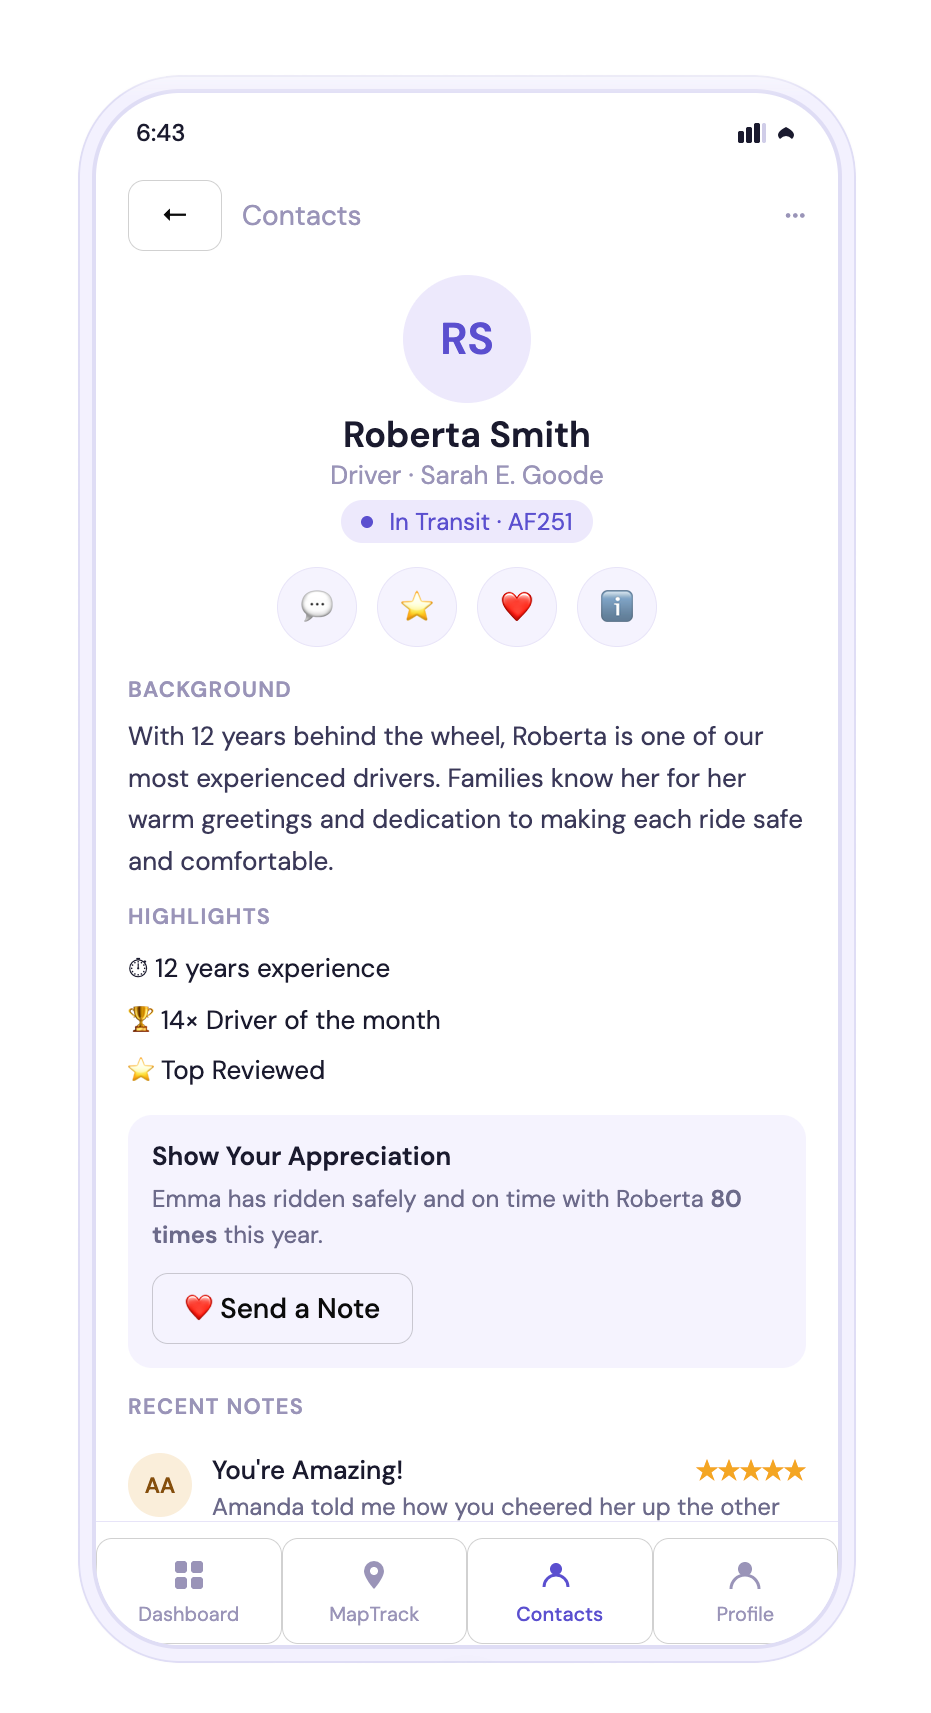Tap the Contacts header title
Screen dimensions: 931x1713
pyautogui.click(x=301, y=216)
